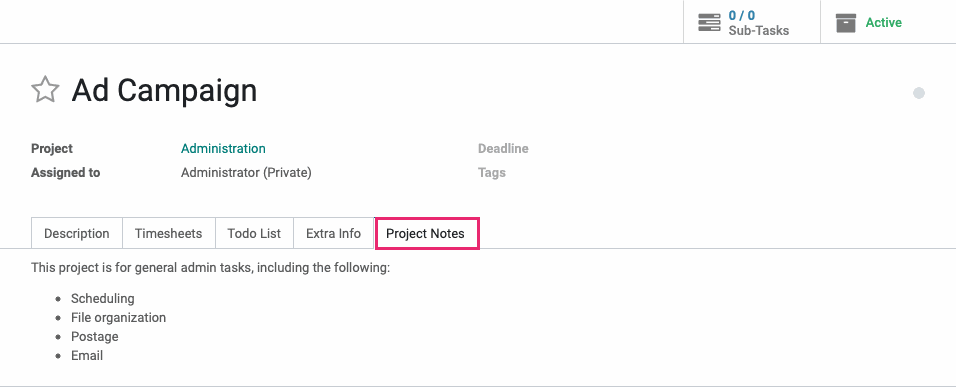Viewport: 956px width, 387px height.
Task: Open the 0 / 0 Sub-Tasks counter
Action: (752, 23)
